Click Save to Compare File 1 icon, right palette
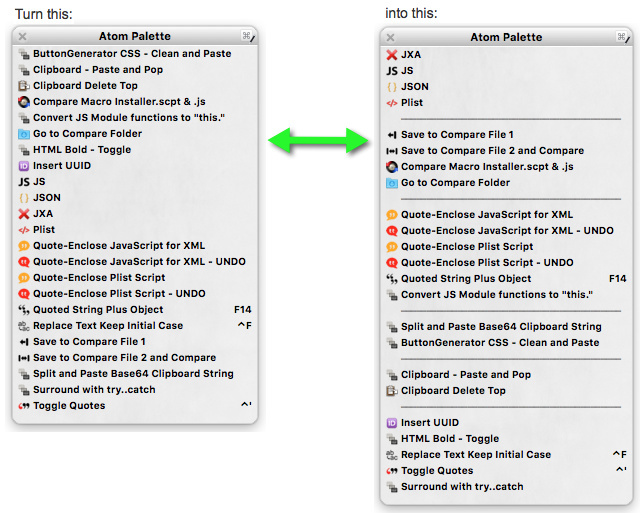Screen dimensions: 643x513 coord(392,135)
